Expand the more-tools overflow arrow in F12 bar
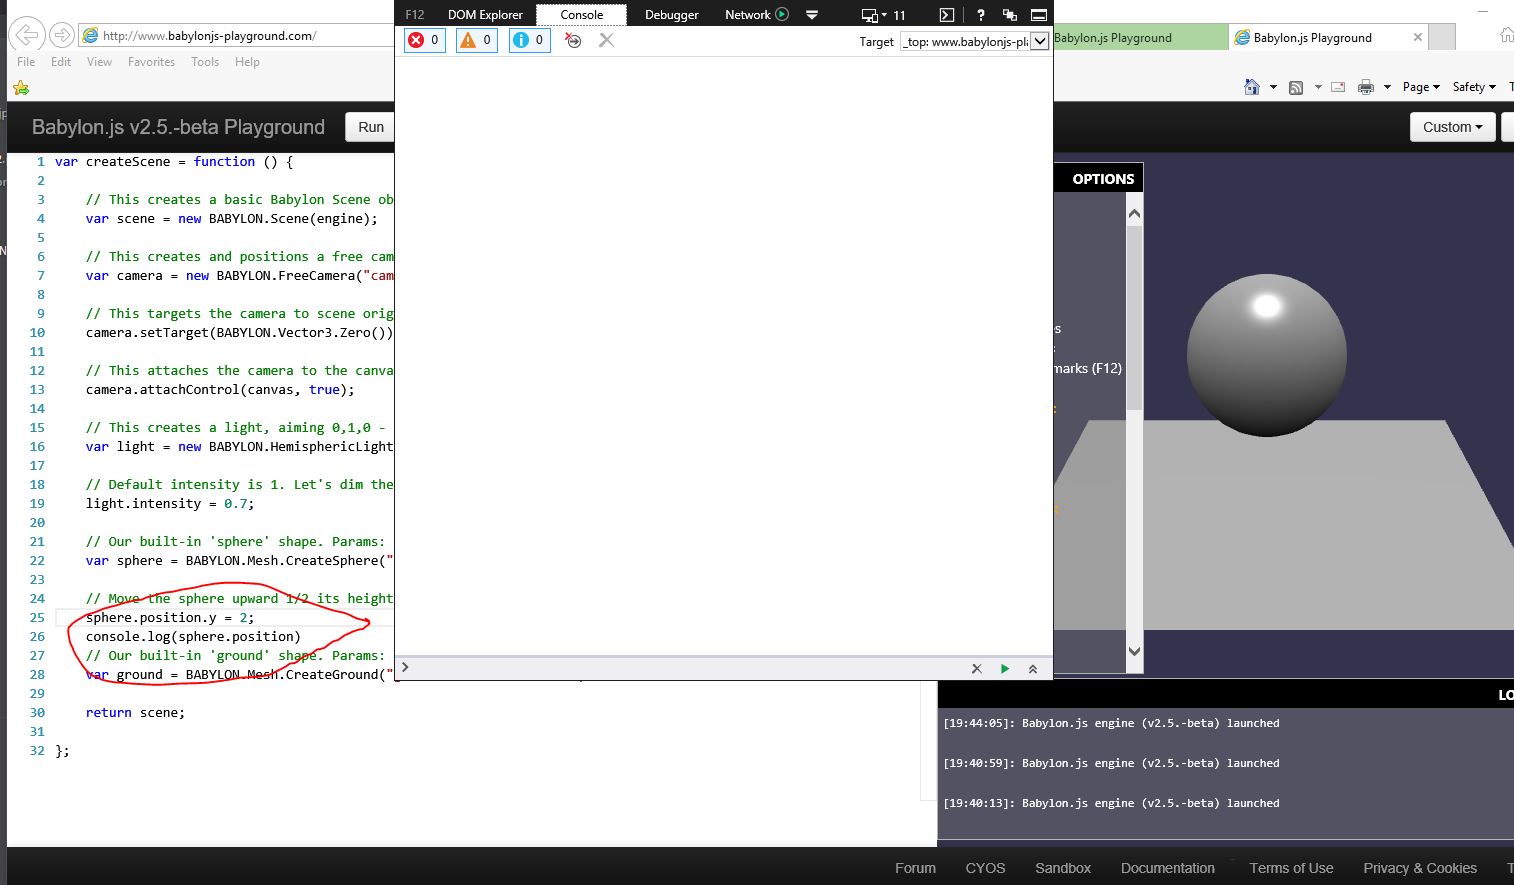This screenshot has width=1514, height=885. [812, 15]
